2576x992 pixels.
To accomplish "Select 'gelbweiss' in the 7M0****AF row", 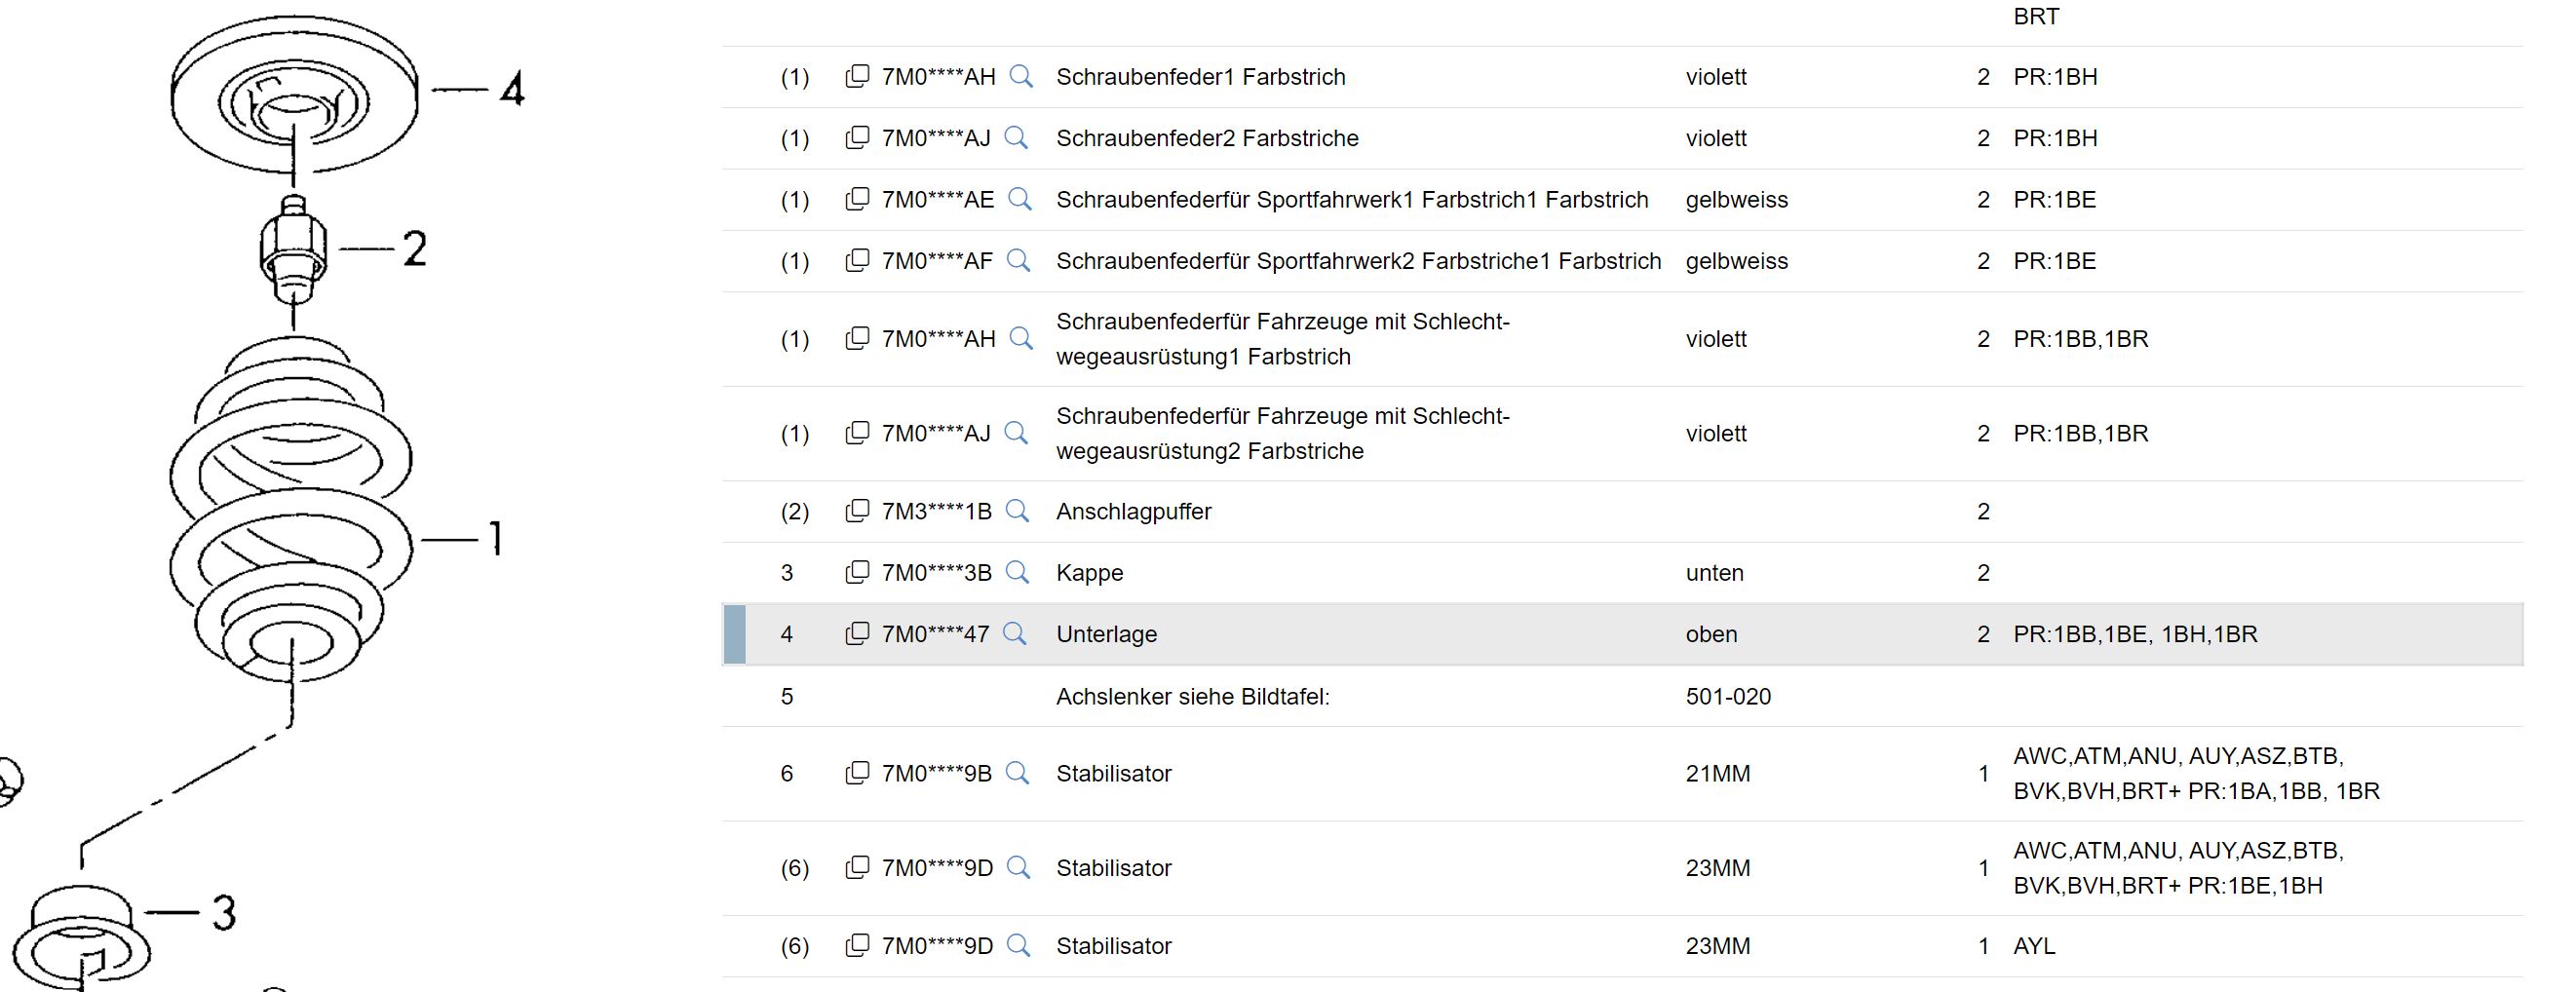I will [1736, 261].
